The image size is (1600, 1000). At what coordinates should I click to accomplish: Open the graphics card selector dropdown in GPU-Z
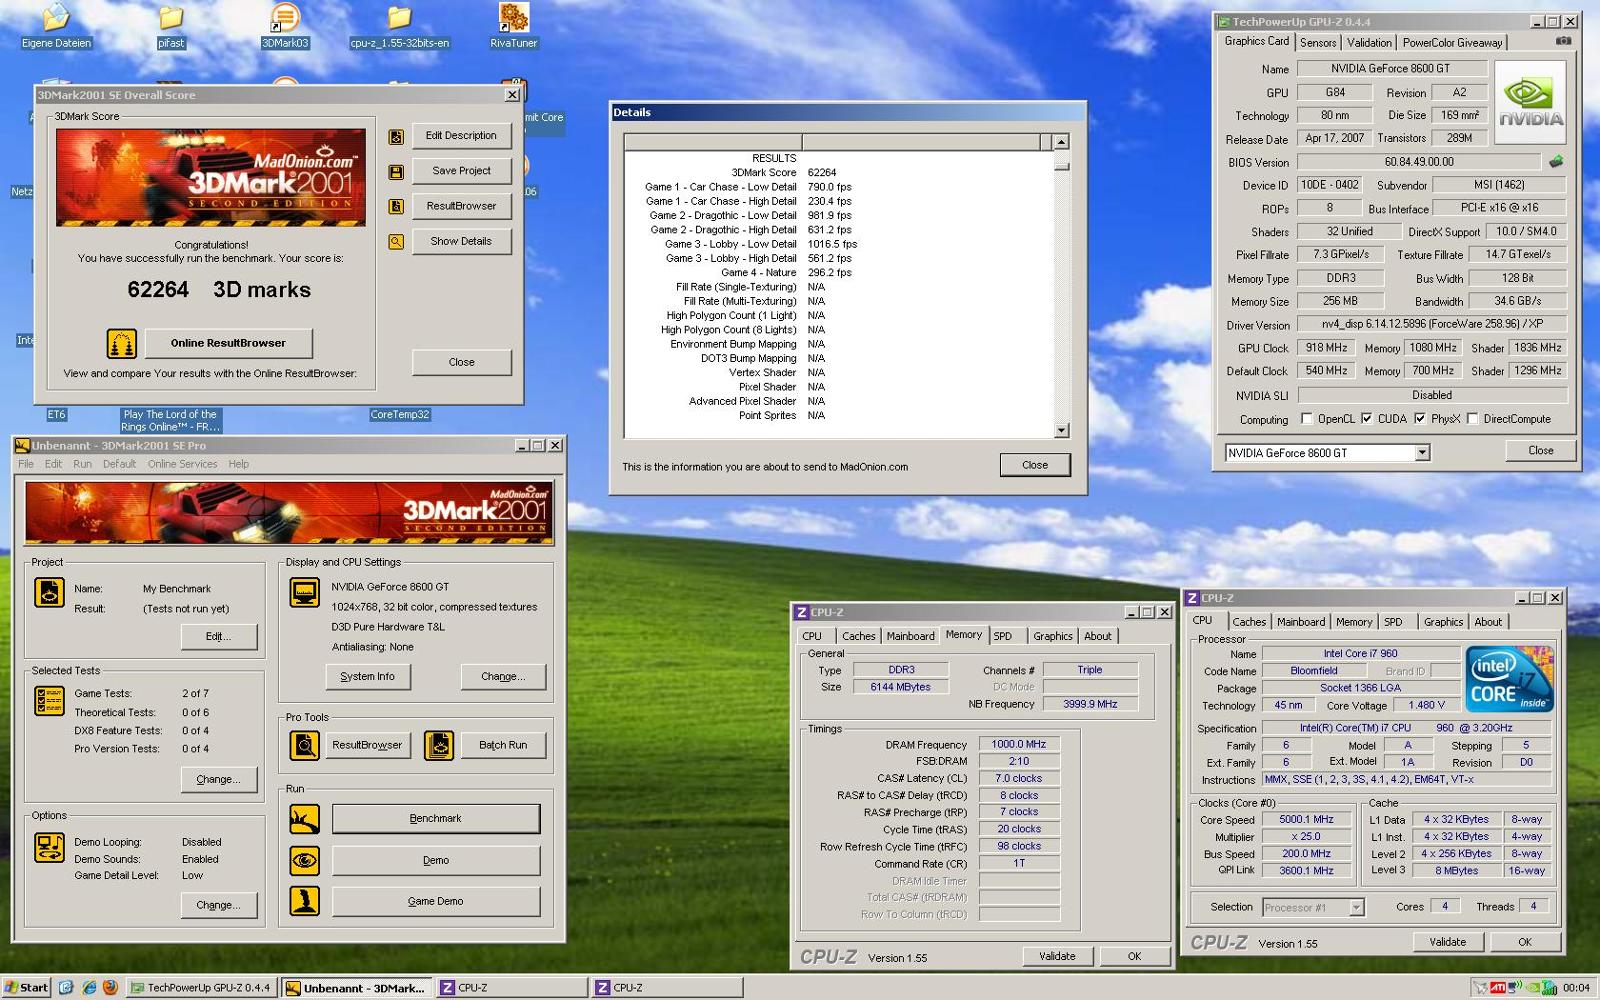tap(1421, 453)
